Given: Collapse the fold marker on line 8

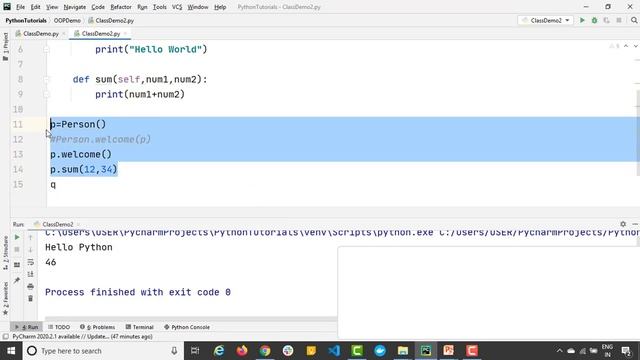Looking at the screenshot, I should coord(46,79).
